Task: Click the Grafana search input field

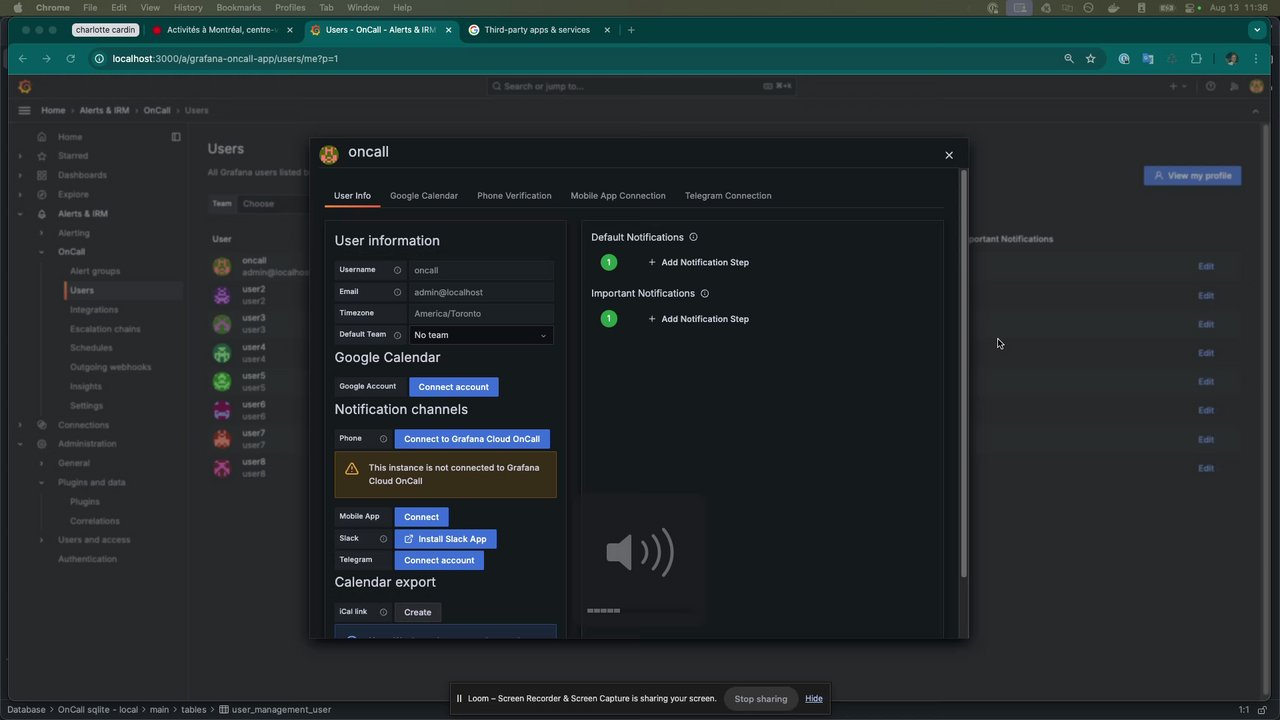Action: (642, 86)
